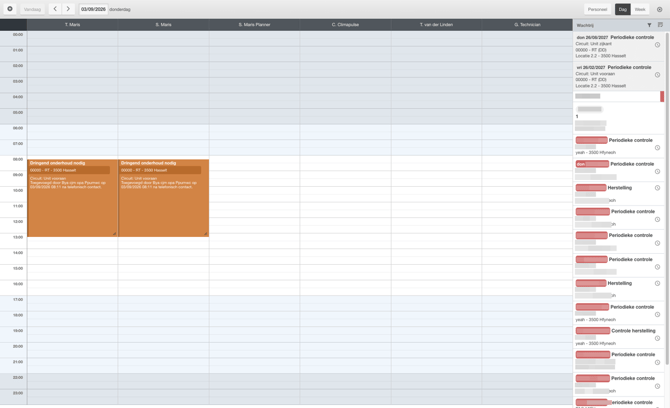Image resolution: width=670 pixels, height=408 pixels.
Task: Open the Personeel view button
Action: pyautogui.click(x=597, y=9)
